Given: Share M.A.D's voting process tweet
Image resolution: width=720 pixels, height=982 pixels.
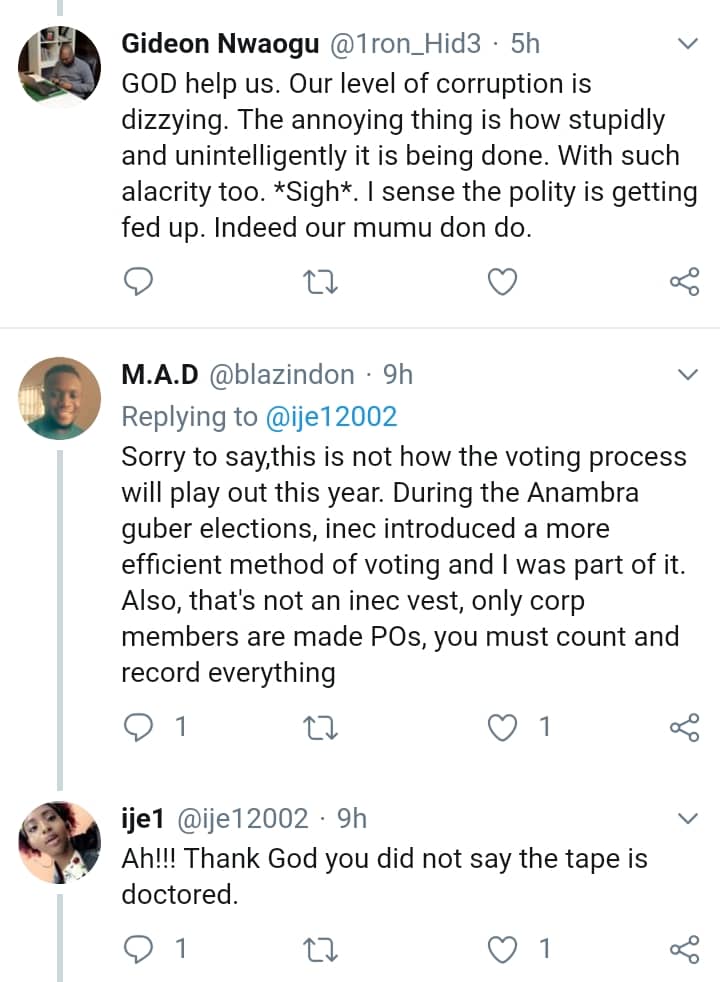Looking at the screenshot, I should click(x=684, y=728).
